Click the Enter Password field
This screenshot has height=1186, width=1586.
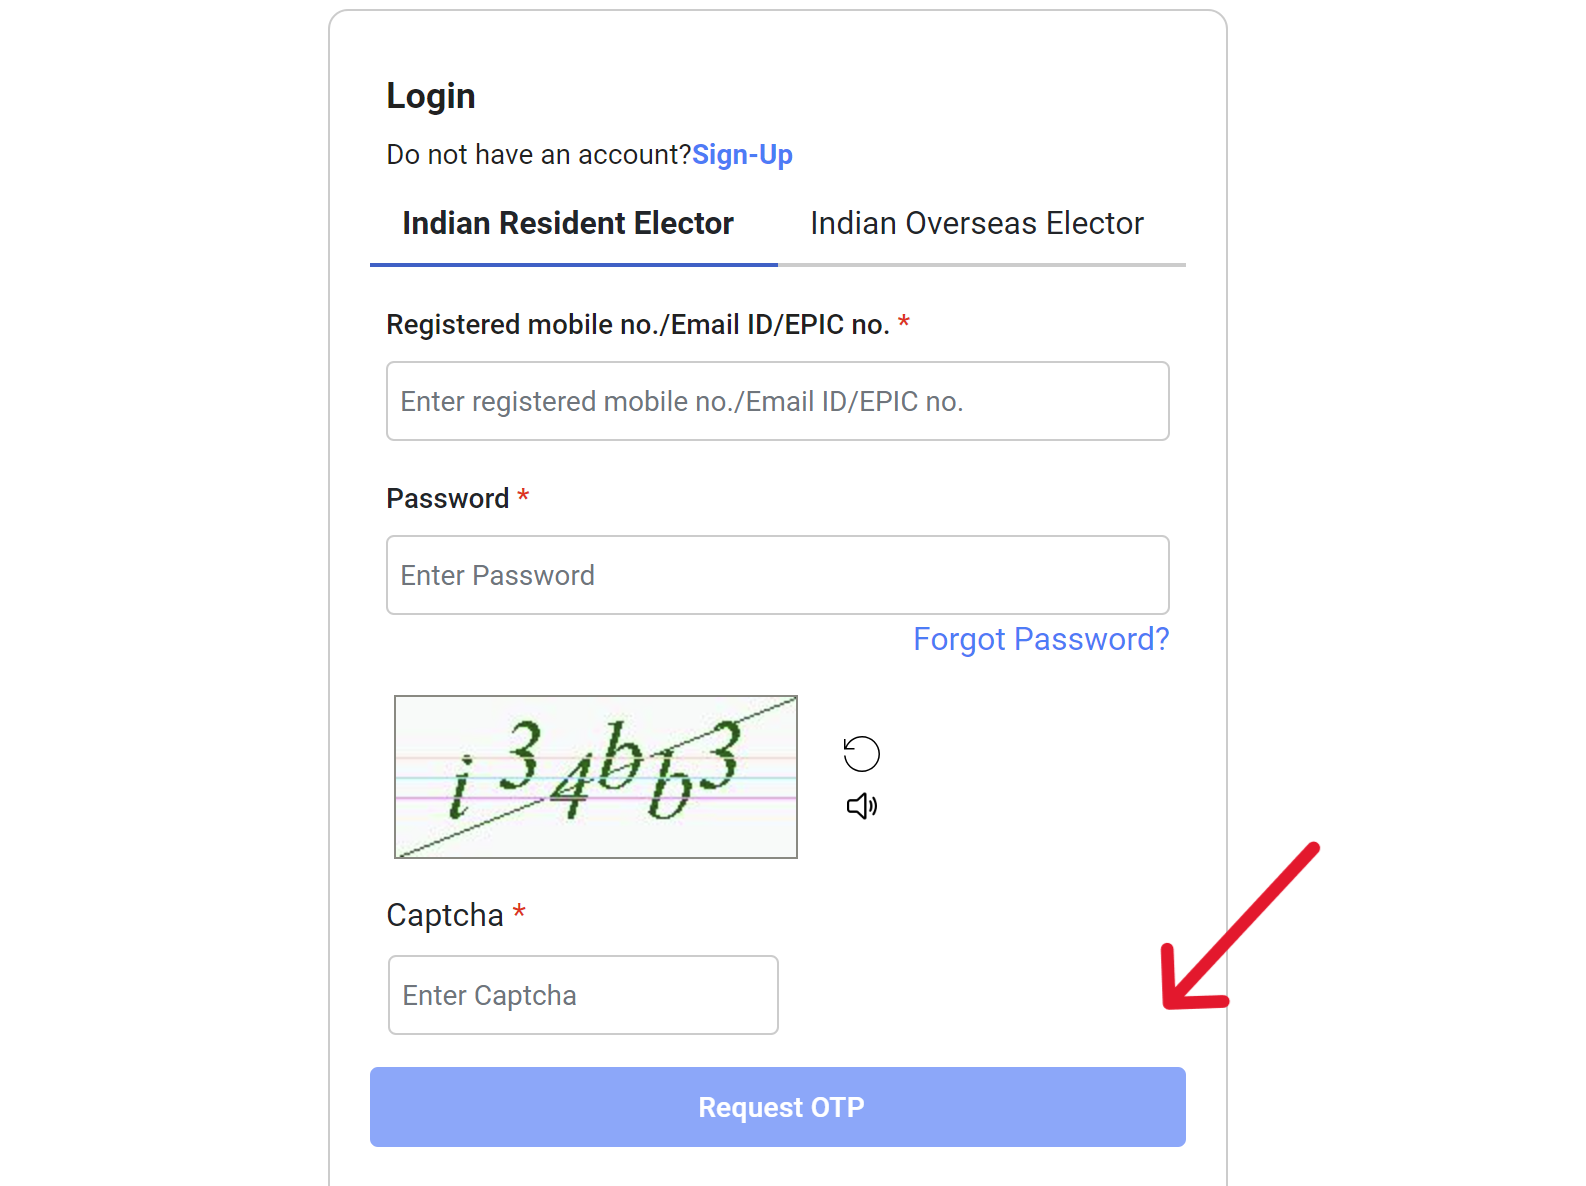pos(778,575)
